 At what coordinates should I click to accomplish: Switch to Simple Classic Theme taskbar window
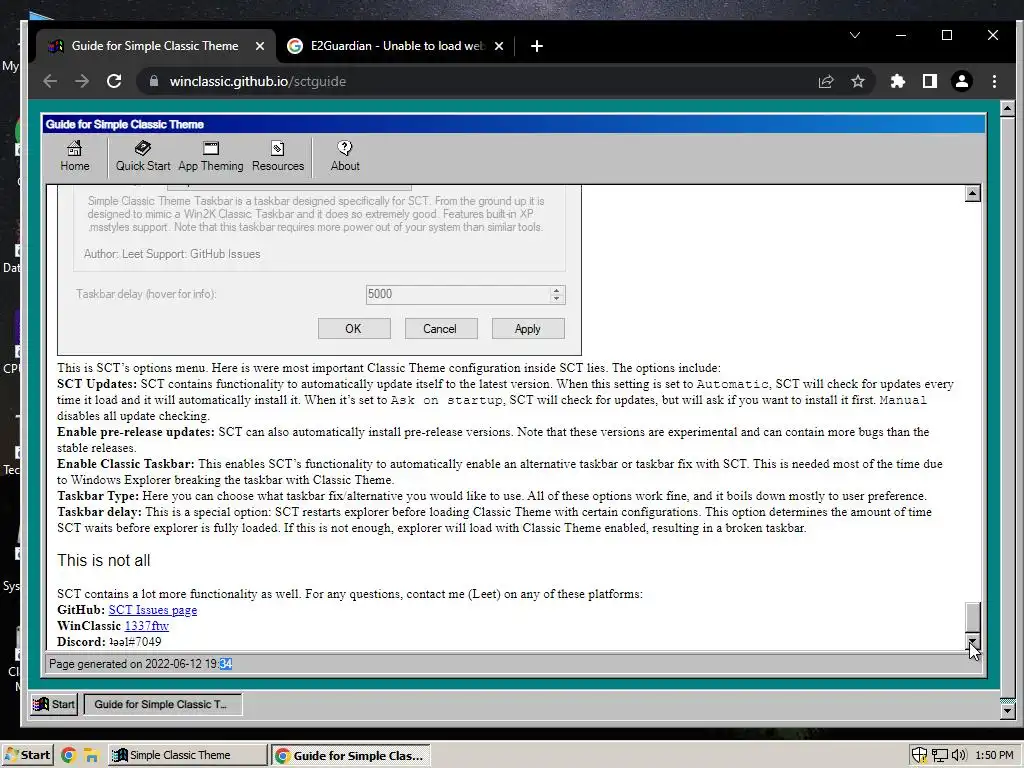187,755
